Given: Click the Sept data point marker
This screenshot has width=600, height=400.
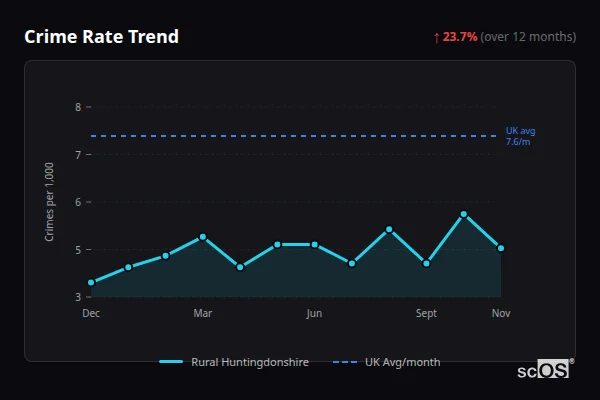Looking at the screenshot, I should (426, 263).
